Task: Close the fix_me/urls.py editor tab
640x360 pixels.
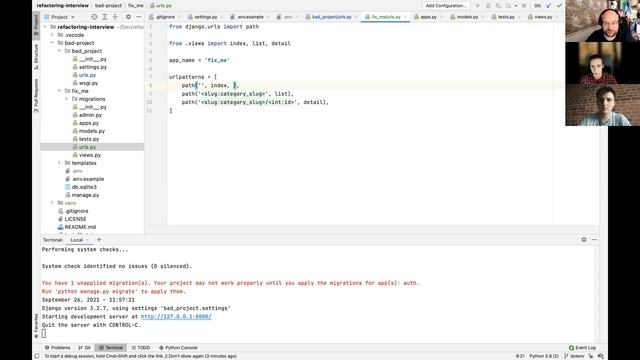Action: click(x=405, y=17)
